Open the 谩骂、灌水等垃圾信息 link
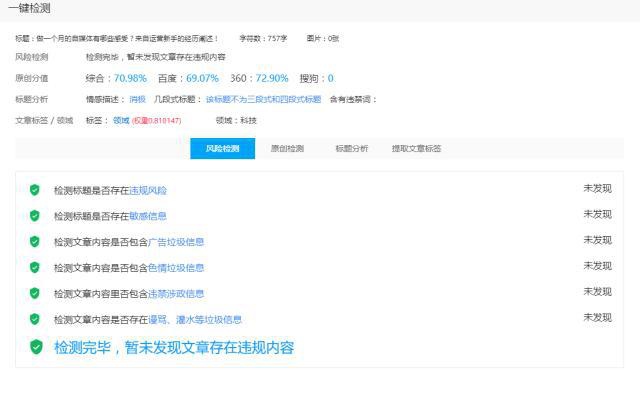Viewport: 640px width, 394px height. pos(195,320)
